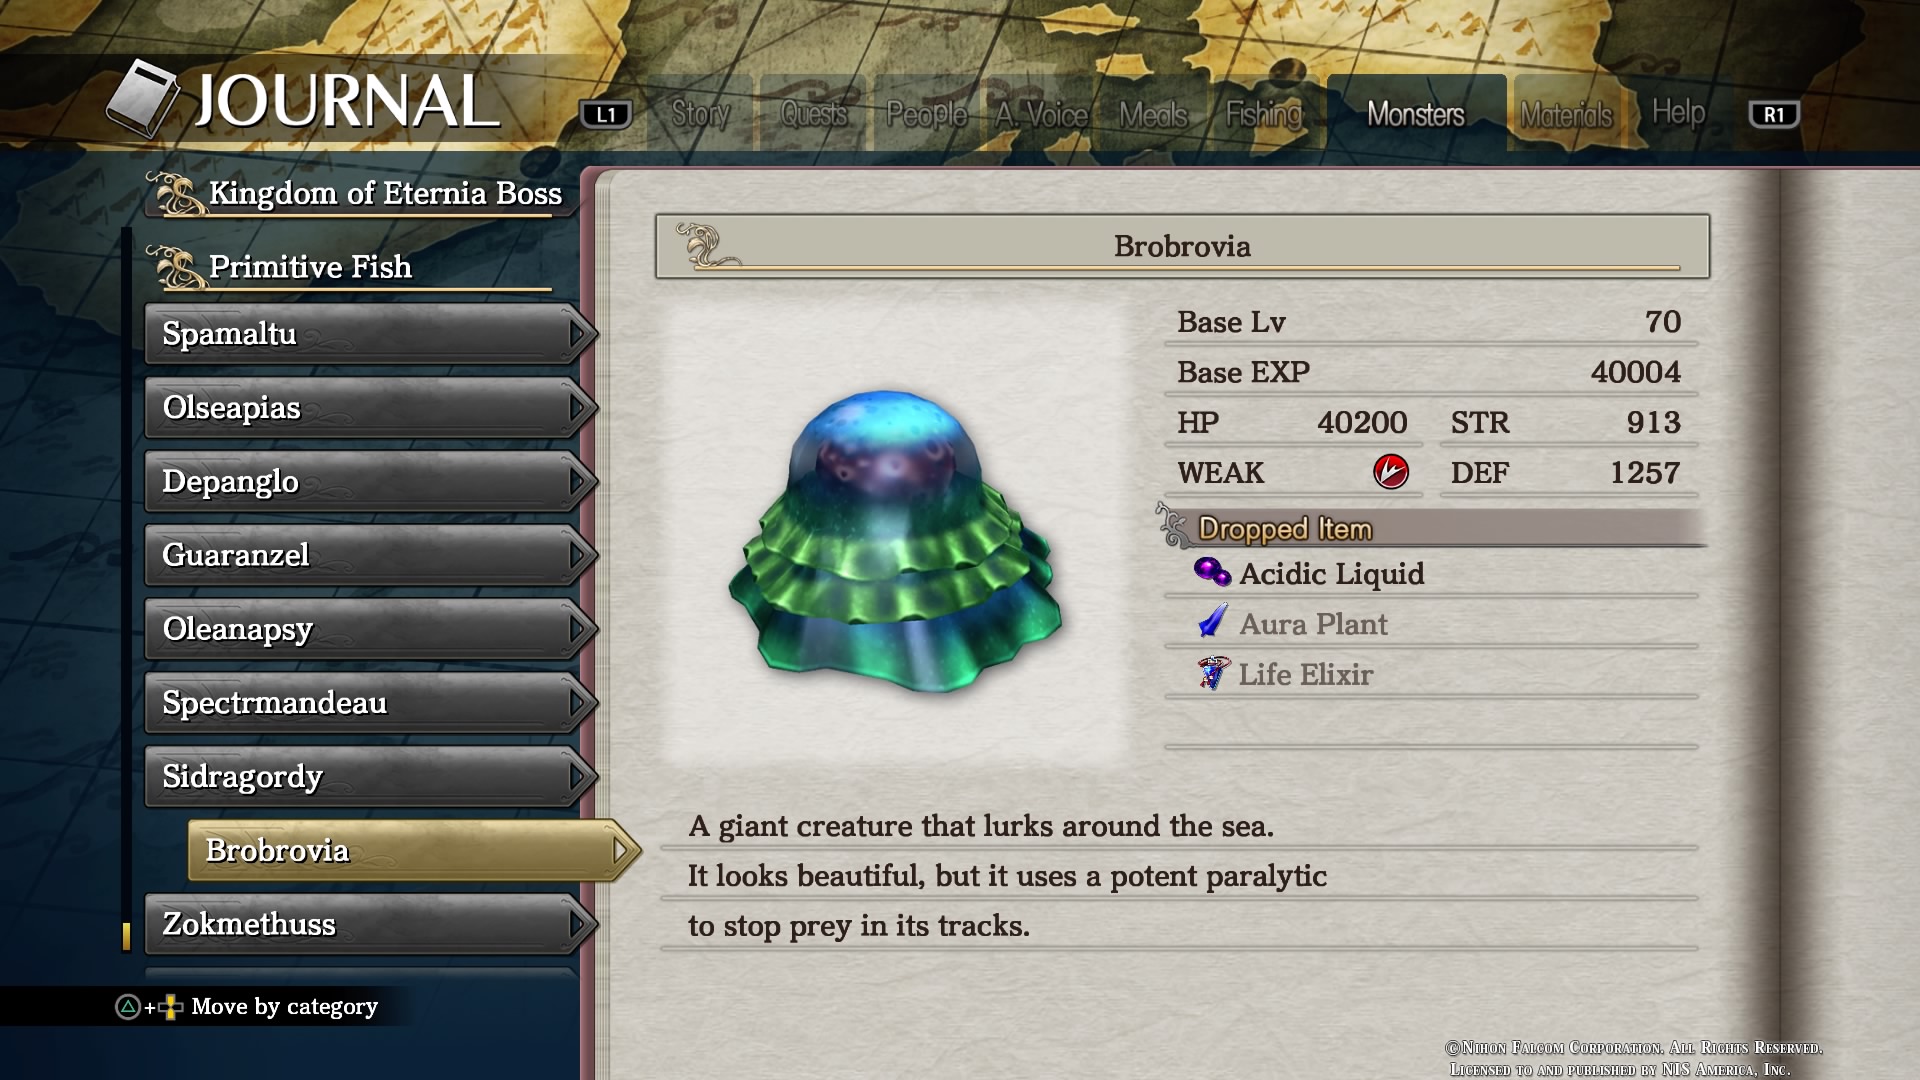
Task: Expand the Spamaltu entry arrow
Action: coord(577,334)
